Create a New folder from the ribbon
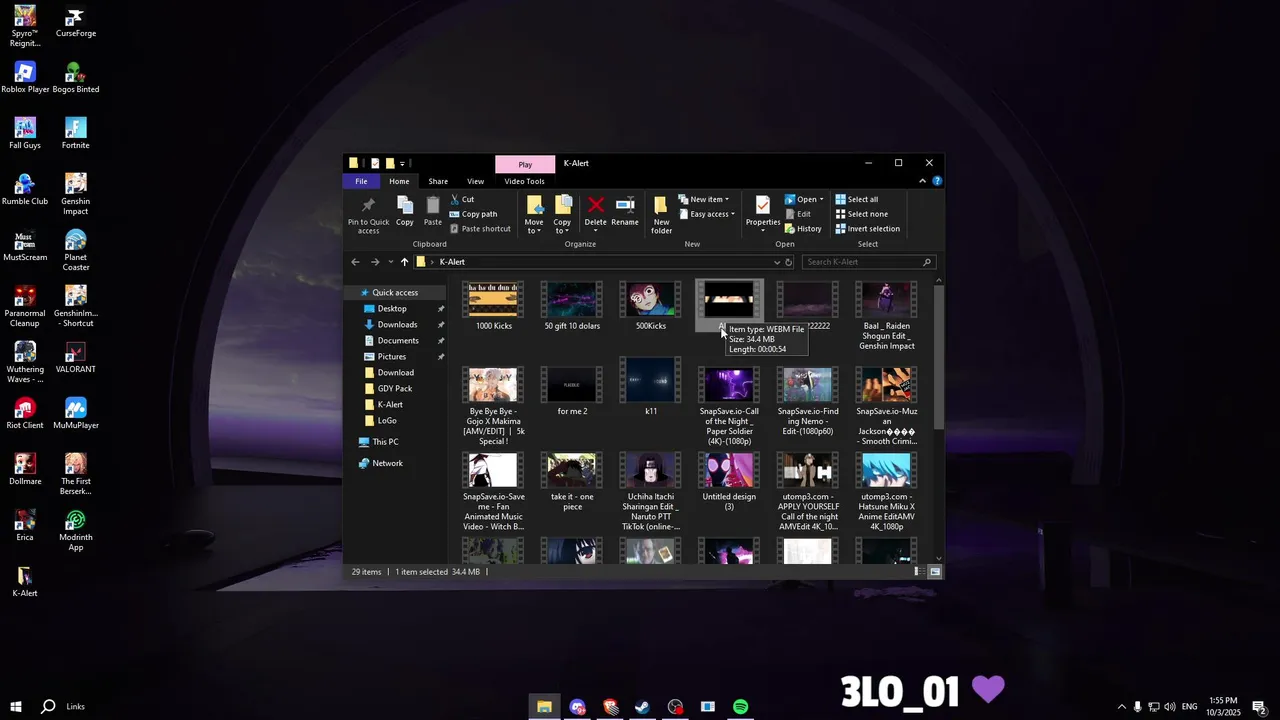This screenshot has height=720, width=1280. pyautogui.click(x=661, y=214)
